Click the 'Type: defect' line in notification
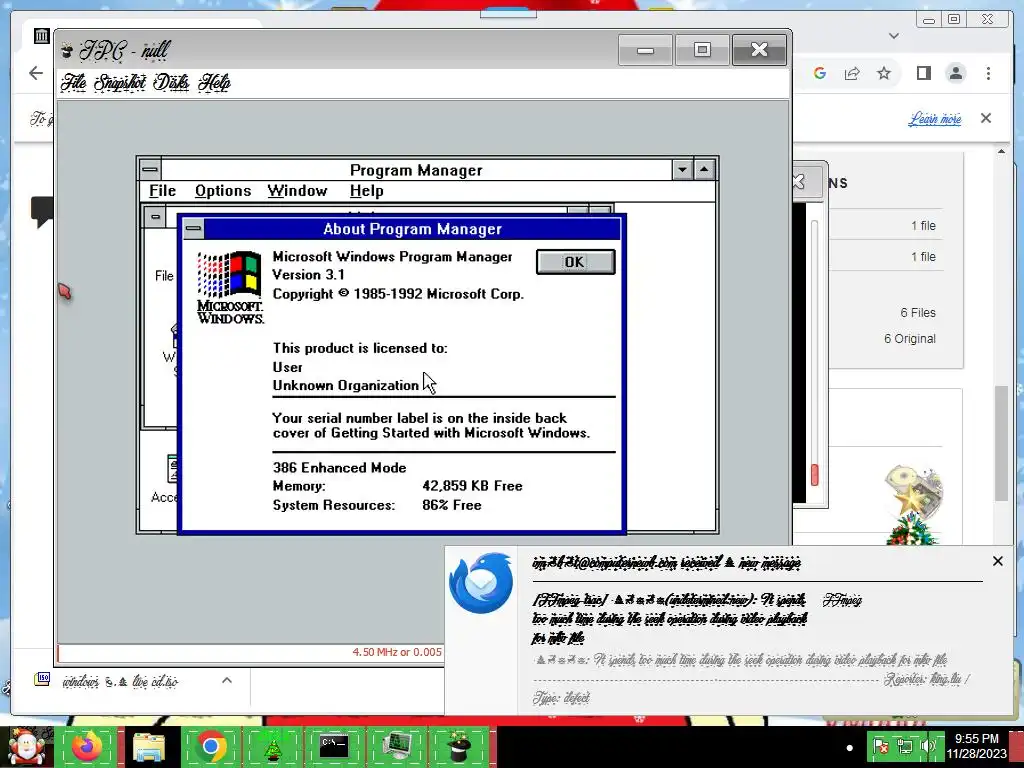The image size is (1024, 768). (561, 697)
